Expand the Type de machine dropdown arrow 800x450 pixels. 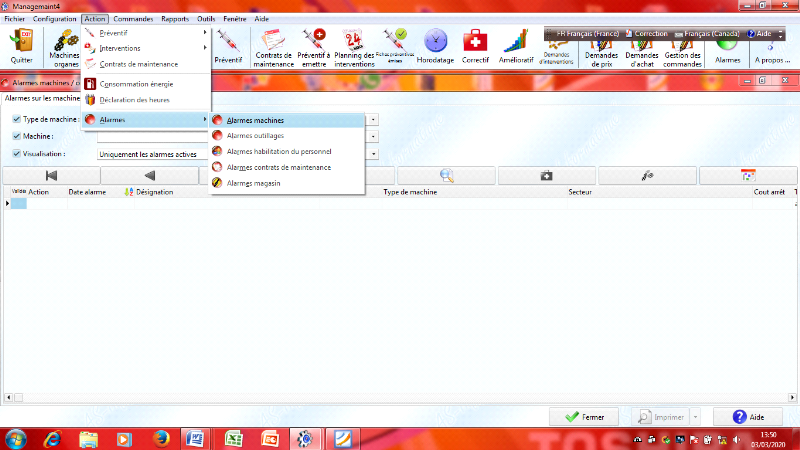pyautogui.click(x=373, y=119)
